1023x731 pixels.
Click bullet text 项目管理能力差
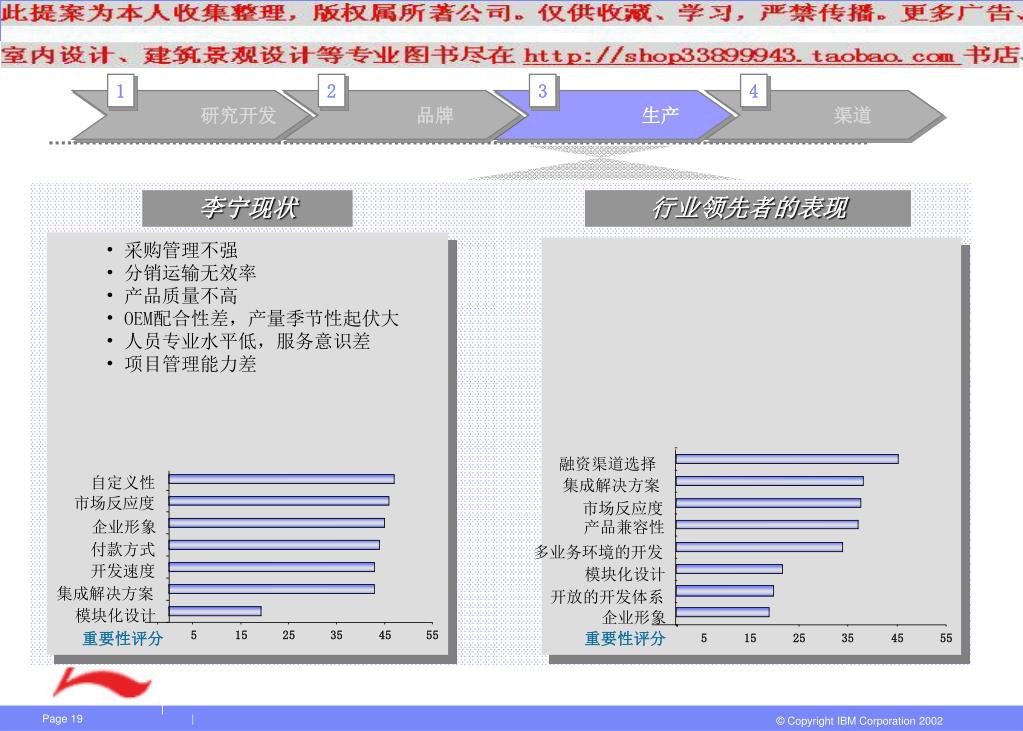pos(190,364)
